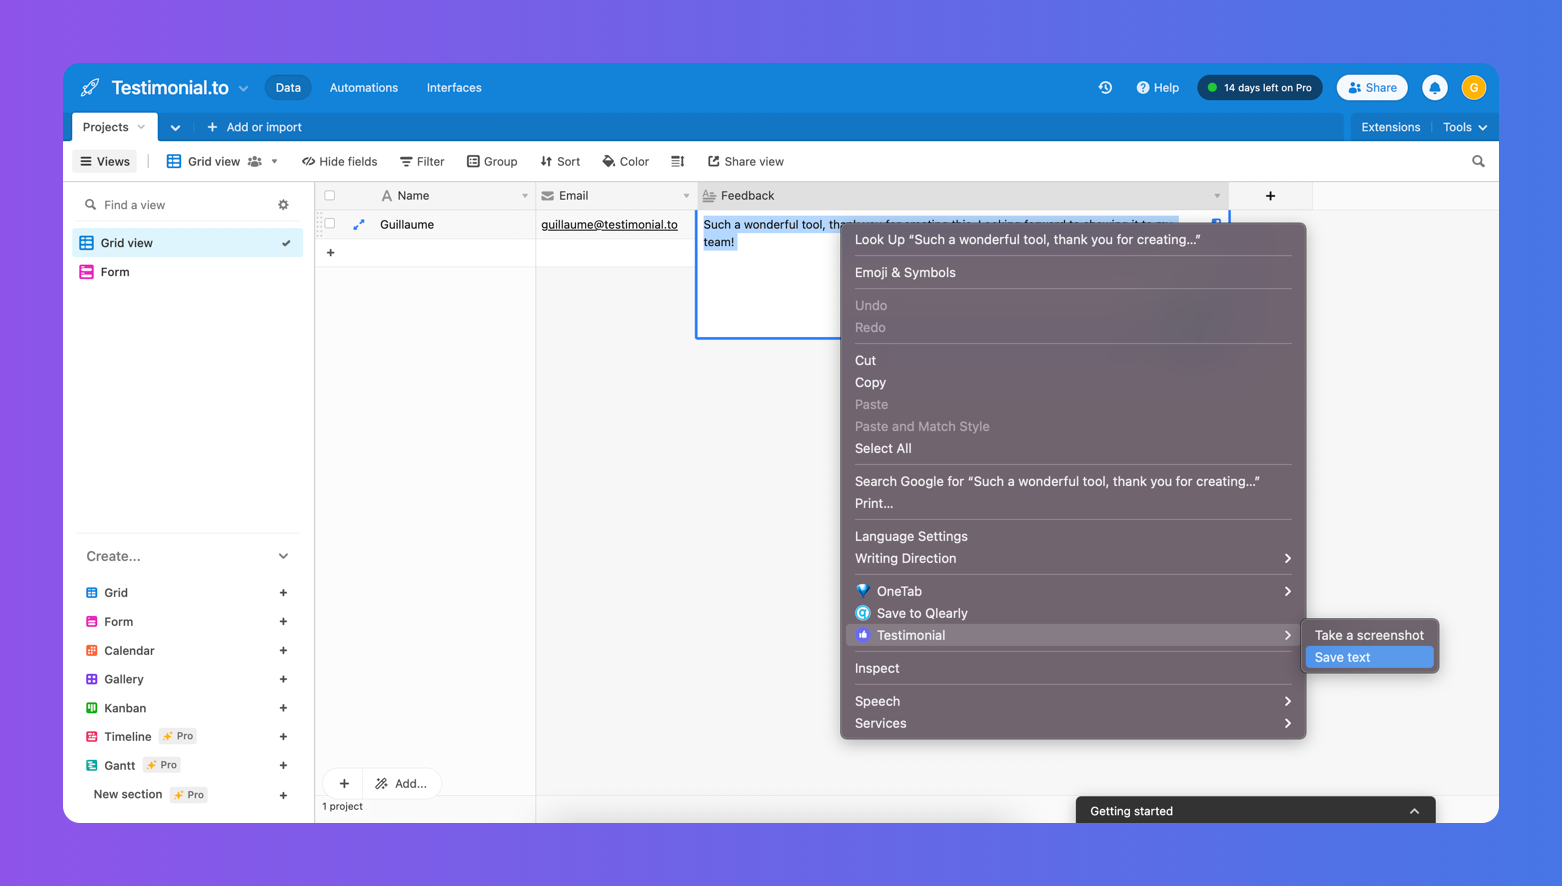Click the Add... button at bottom
1562x886 pixels.
[401, 784]
